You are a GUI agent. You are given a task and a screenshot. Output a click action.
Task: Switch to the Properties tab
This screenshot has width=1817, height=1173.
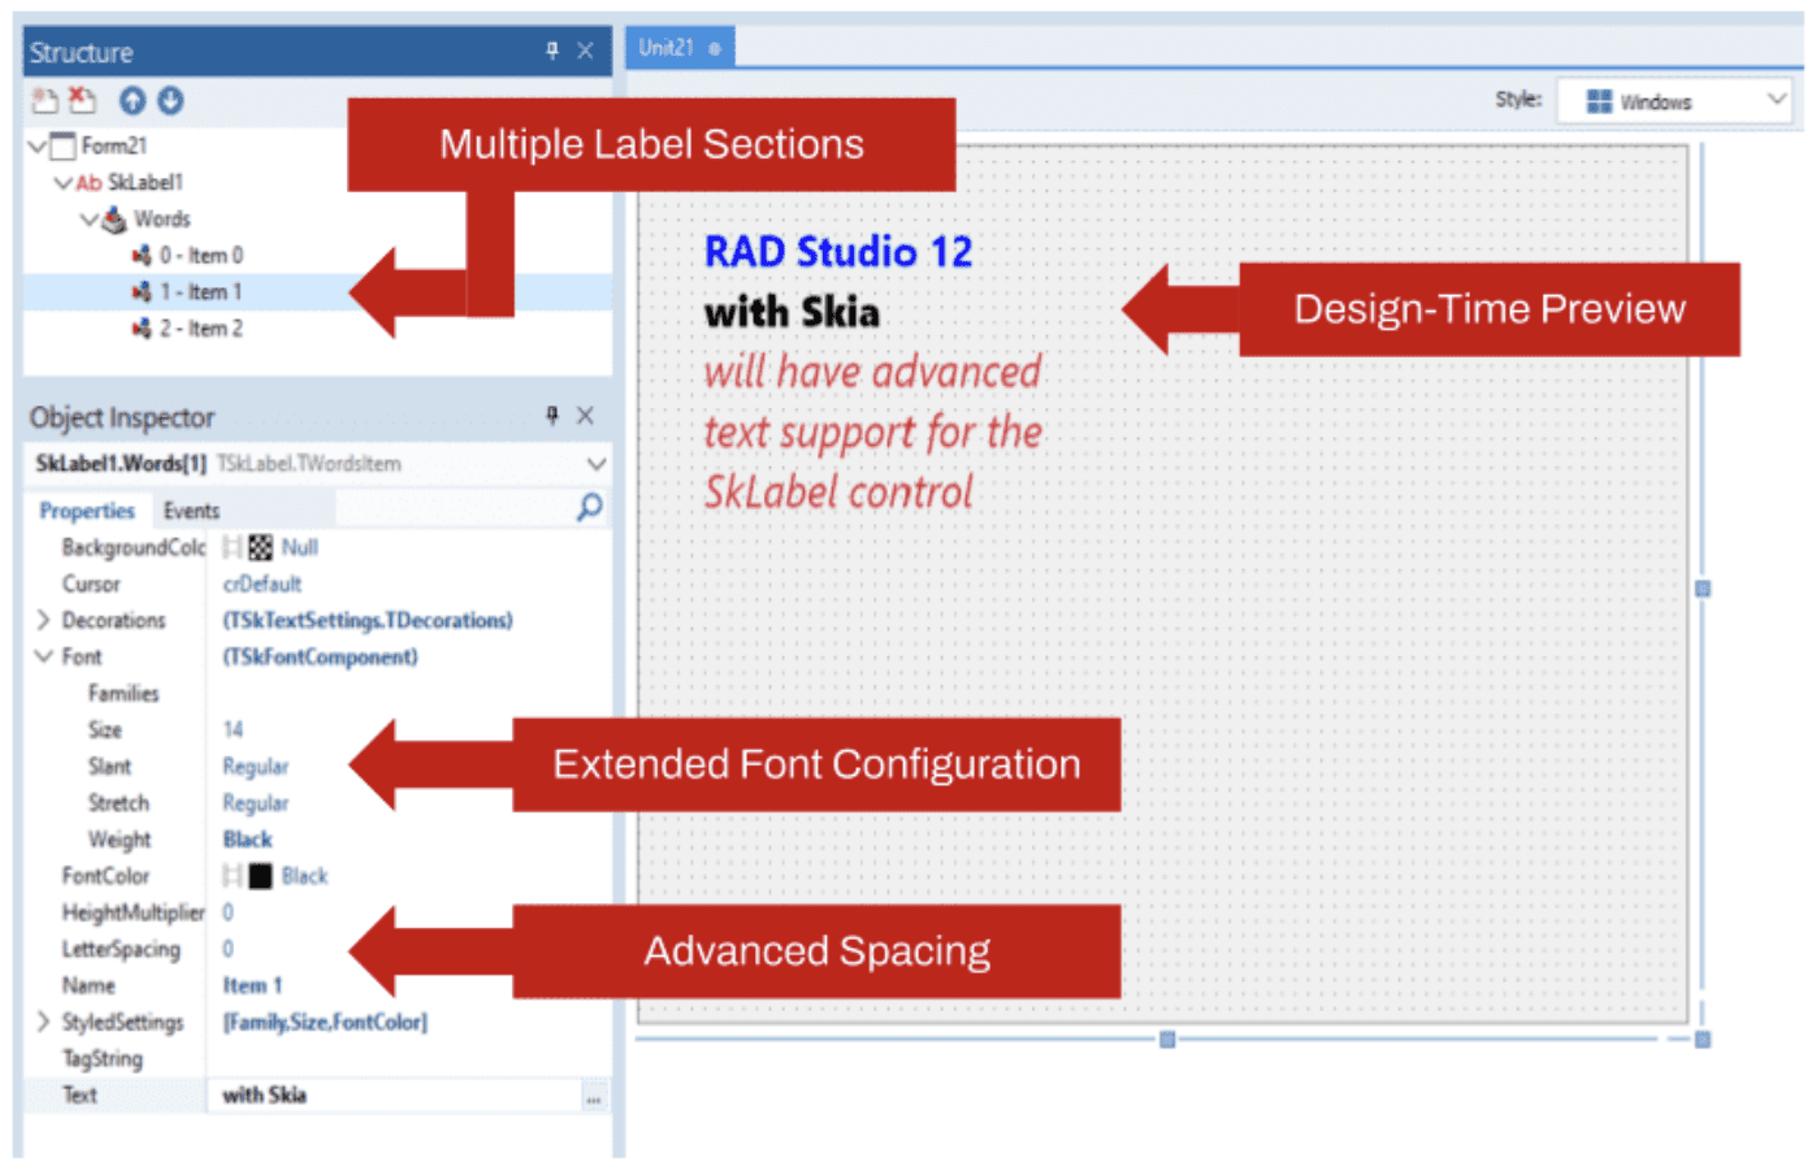pos(87,511)
